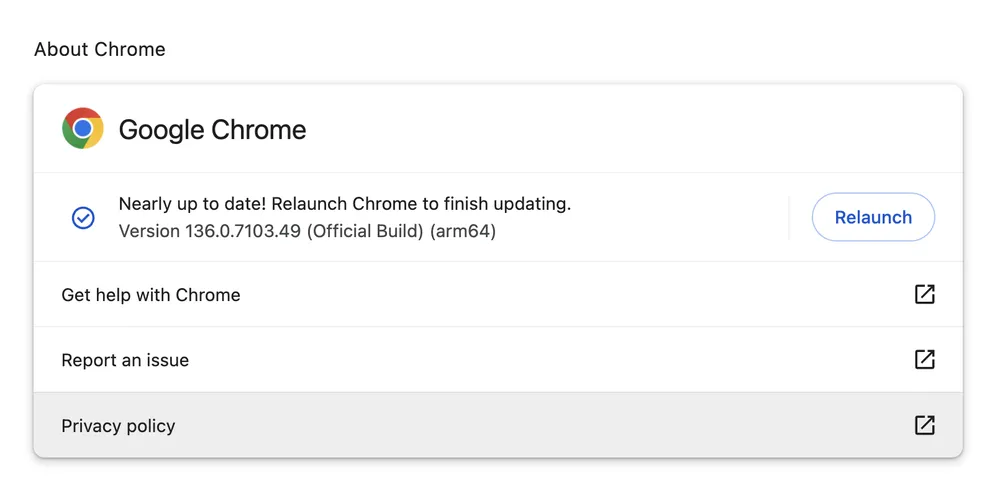
Task: Click the About Chrome page heading
Action: pyautogui.click(x=99, y=49)
